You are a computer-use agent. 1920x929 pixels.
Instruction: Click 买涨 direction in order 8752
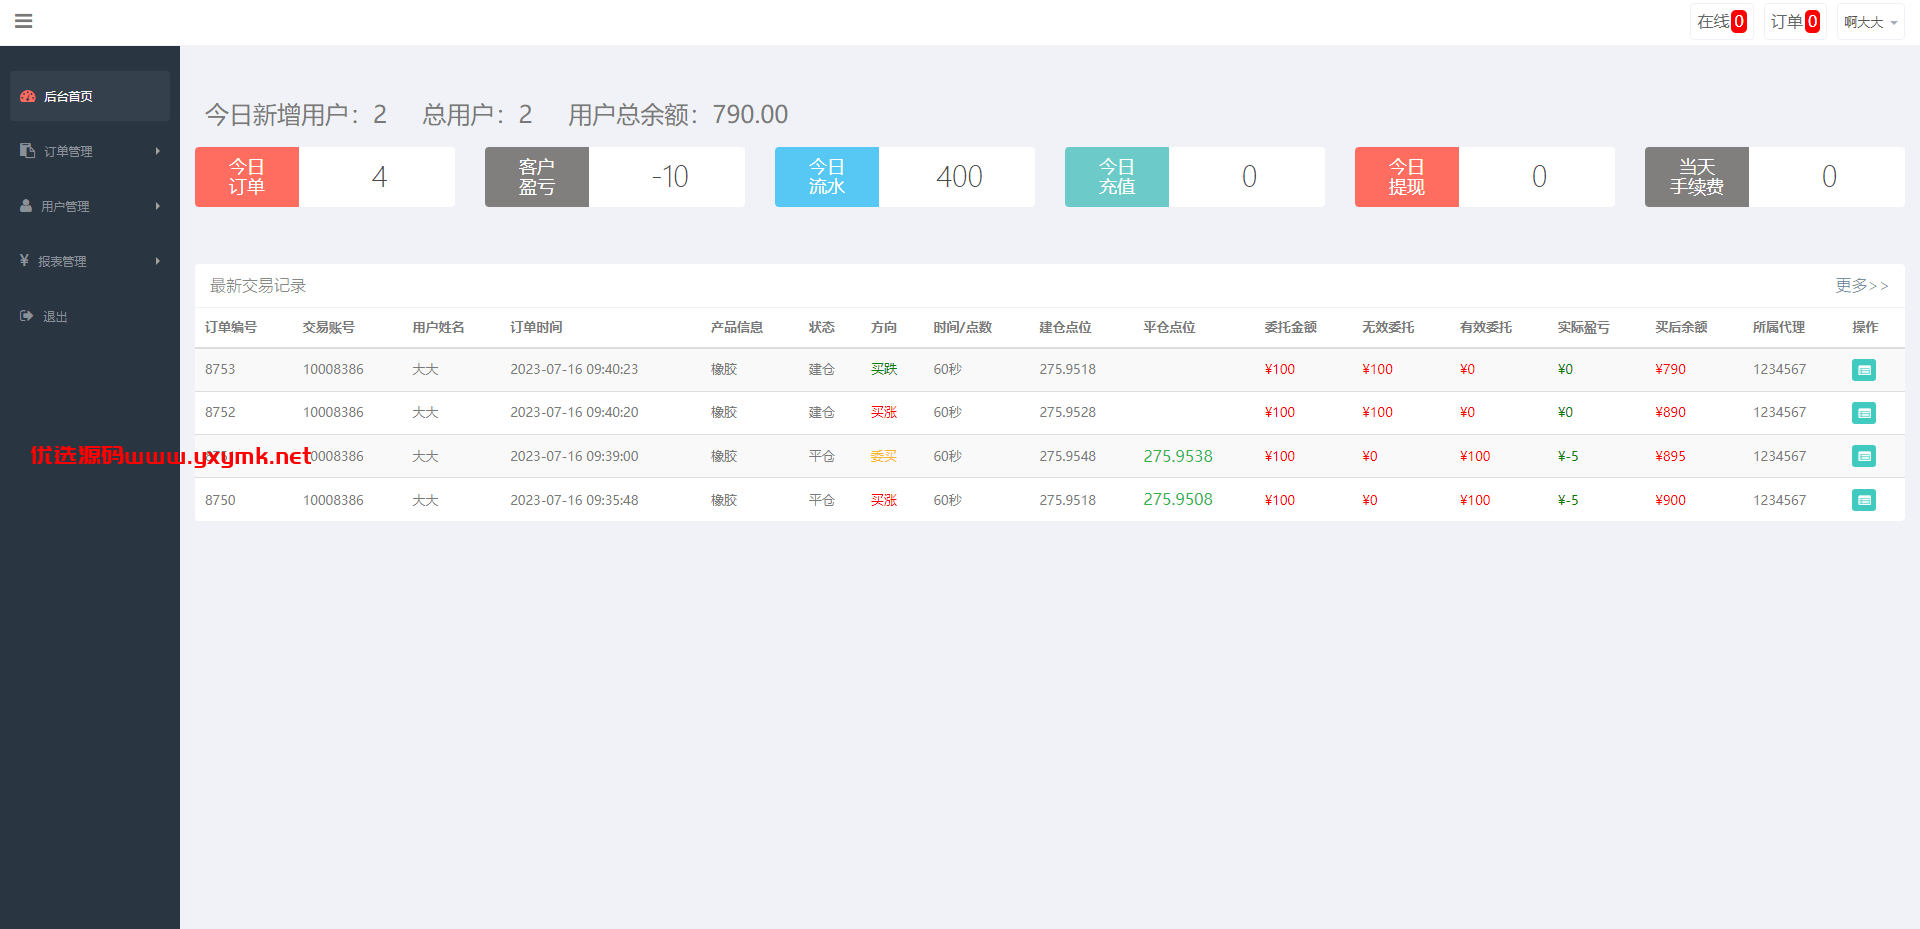pyautogui.click(x=884, y=412)
